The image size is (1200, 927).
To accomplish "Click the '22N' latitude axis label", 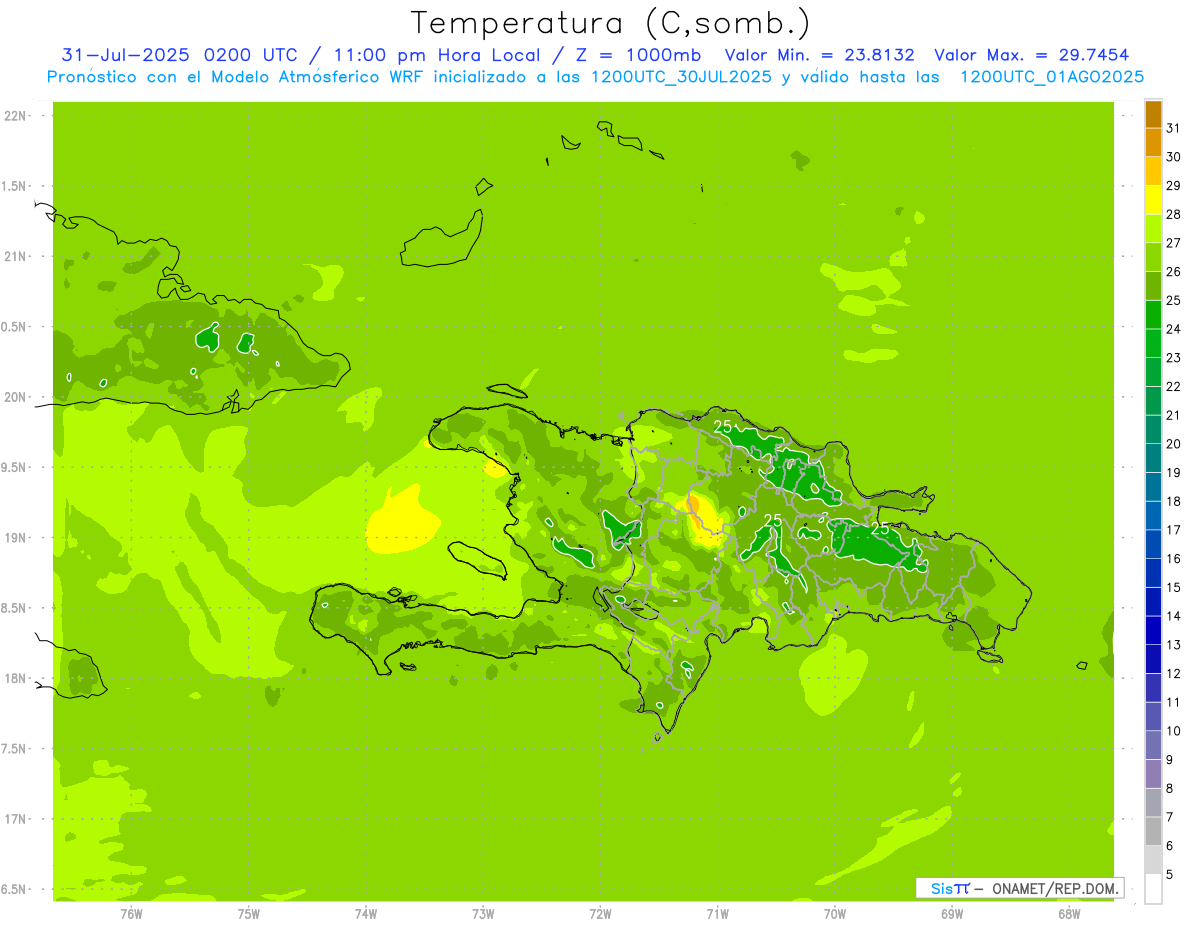I will click(14, 116).
